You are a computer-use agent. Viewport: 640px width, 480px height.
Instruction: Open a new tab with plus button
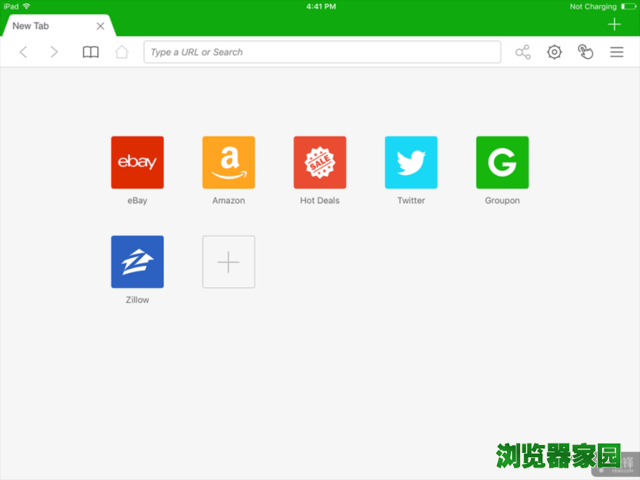coord(614,25)
